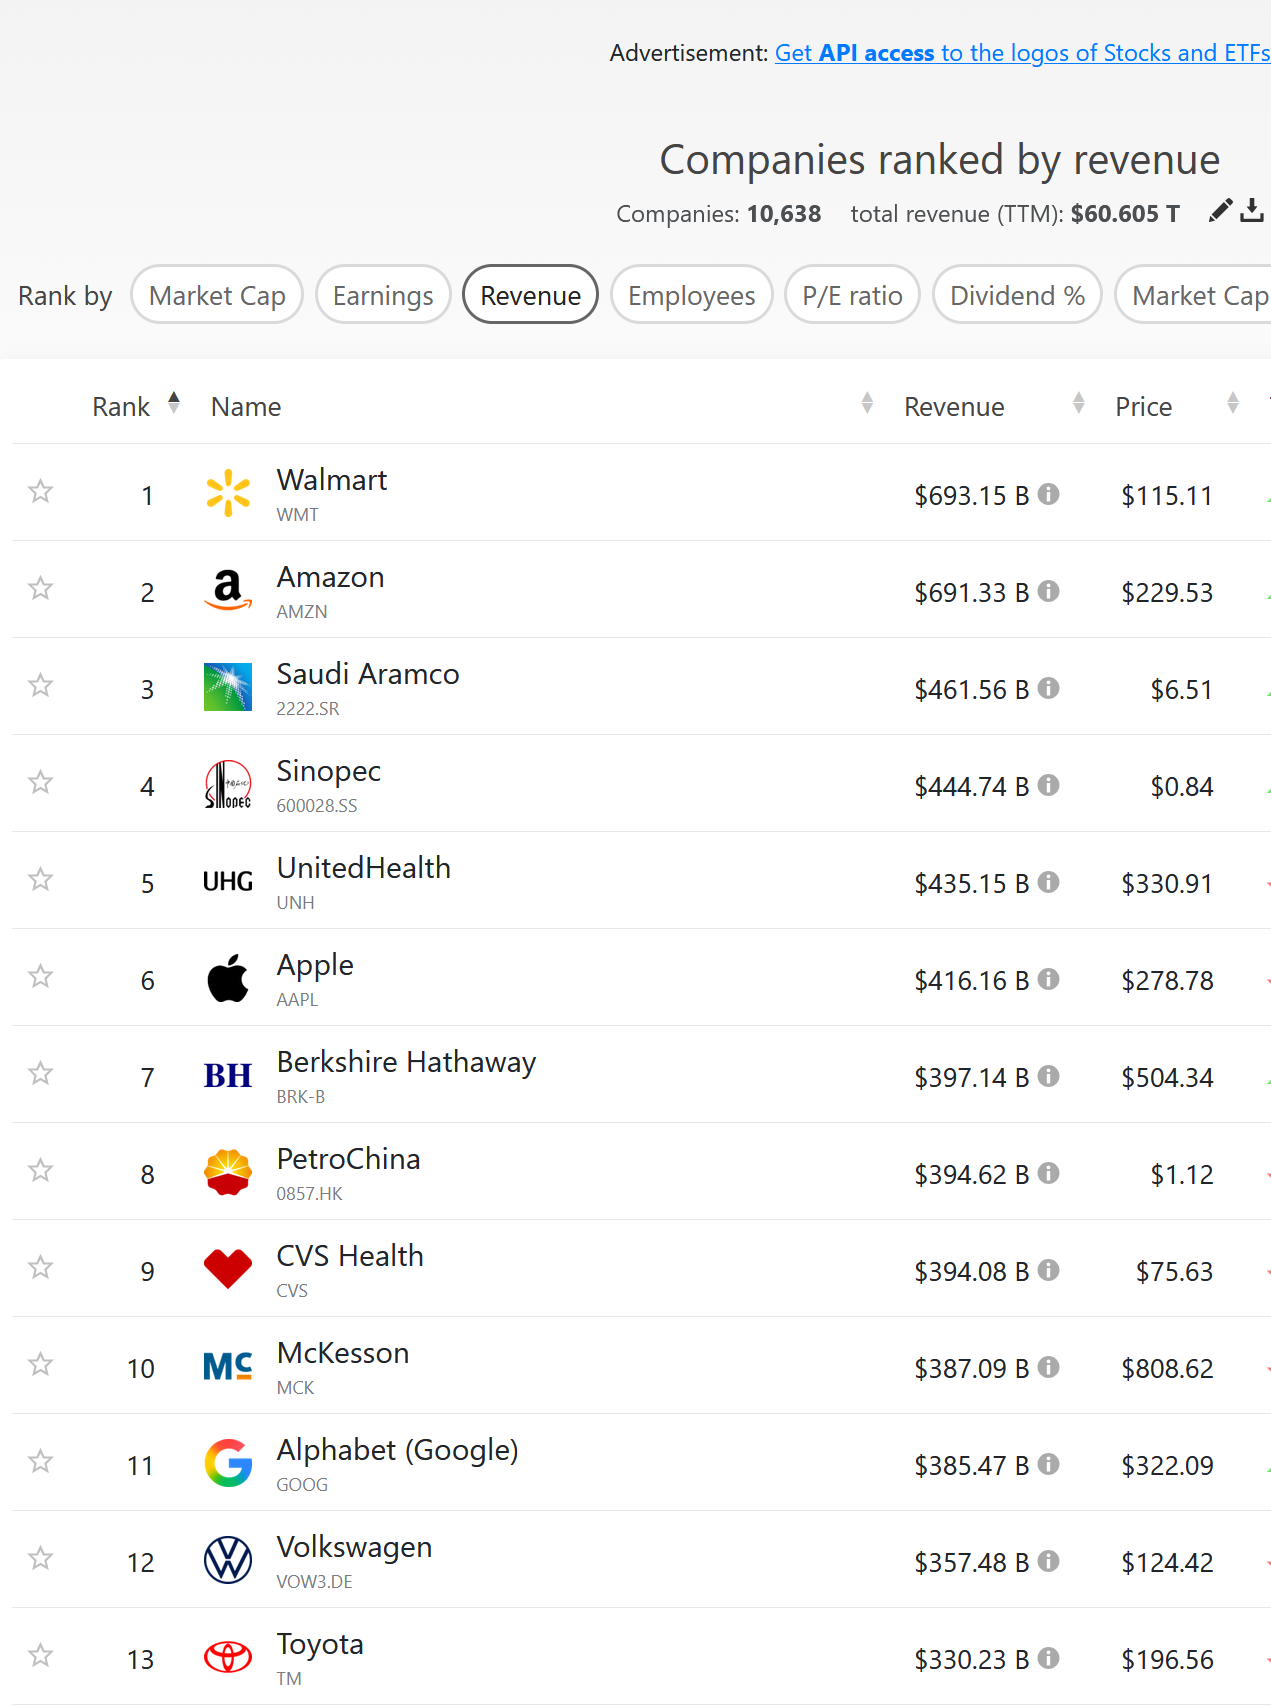
Task: Switch to Dividend % ranking
Action: tap(1017, 295)
